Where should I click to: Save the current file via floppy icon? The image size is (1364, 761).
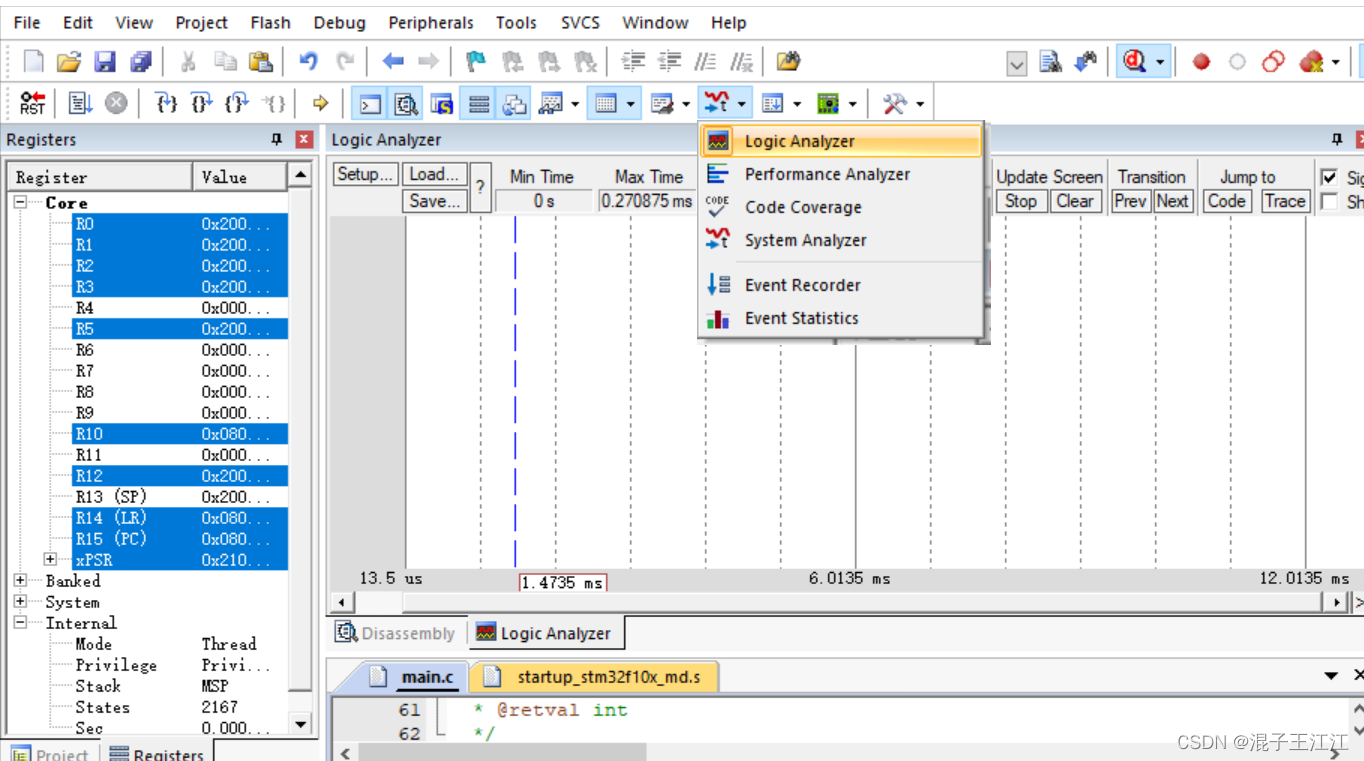[x=105, y=62]
